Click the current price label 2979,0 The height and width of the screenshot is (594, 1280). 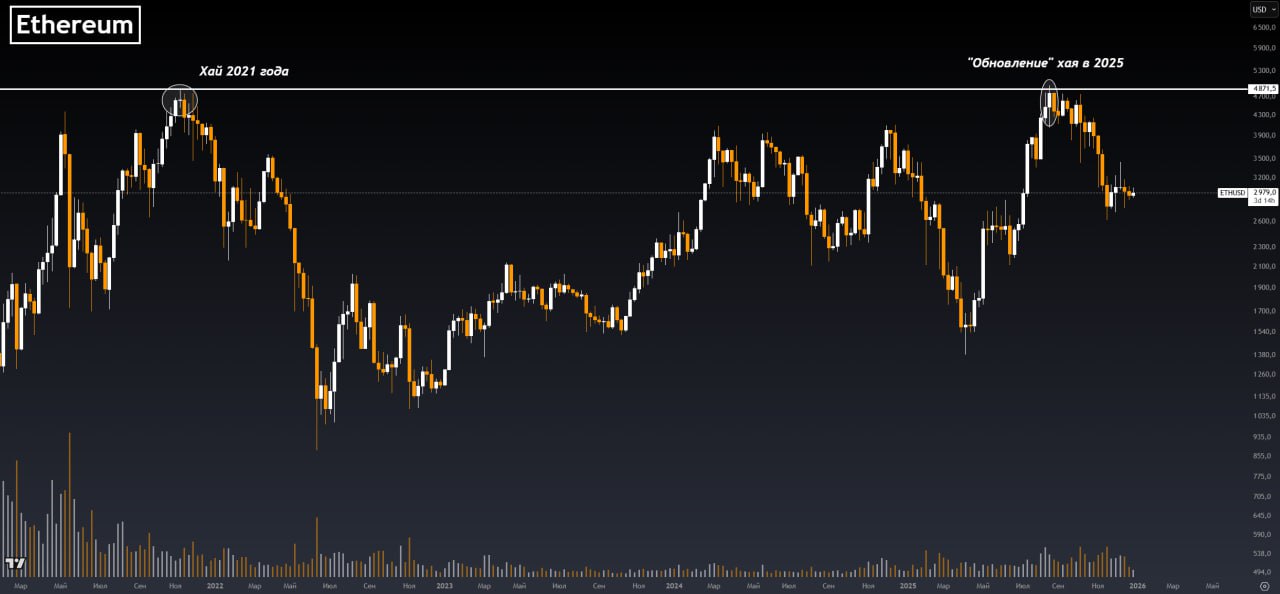[1264, 192]
